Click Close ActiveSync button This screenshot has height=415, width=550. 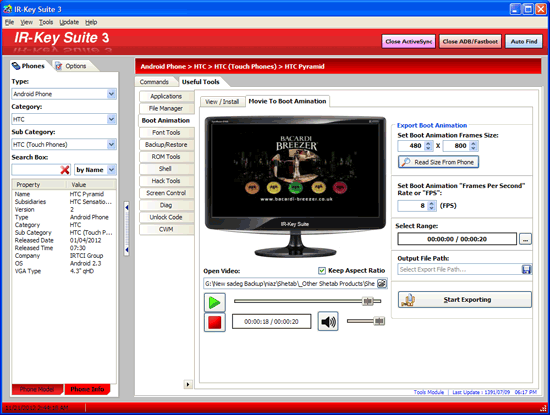tap(409, 41)
